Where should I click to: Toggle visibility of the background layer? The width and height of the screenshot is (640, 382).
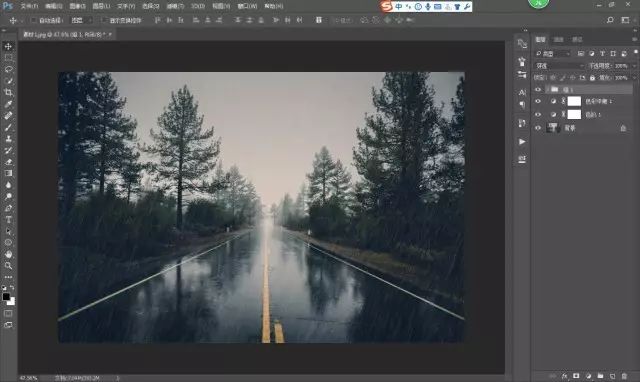538,128
